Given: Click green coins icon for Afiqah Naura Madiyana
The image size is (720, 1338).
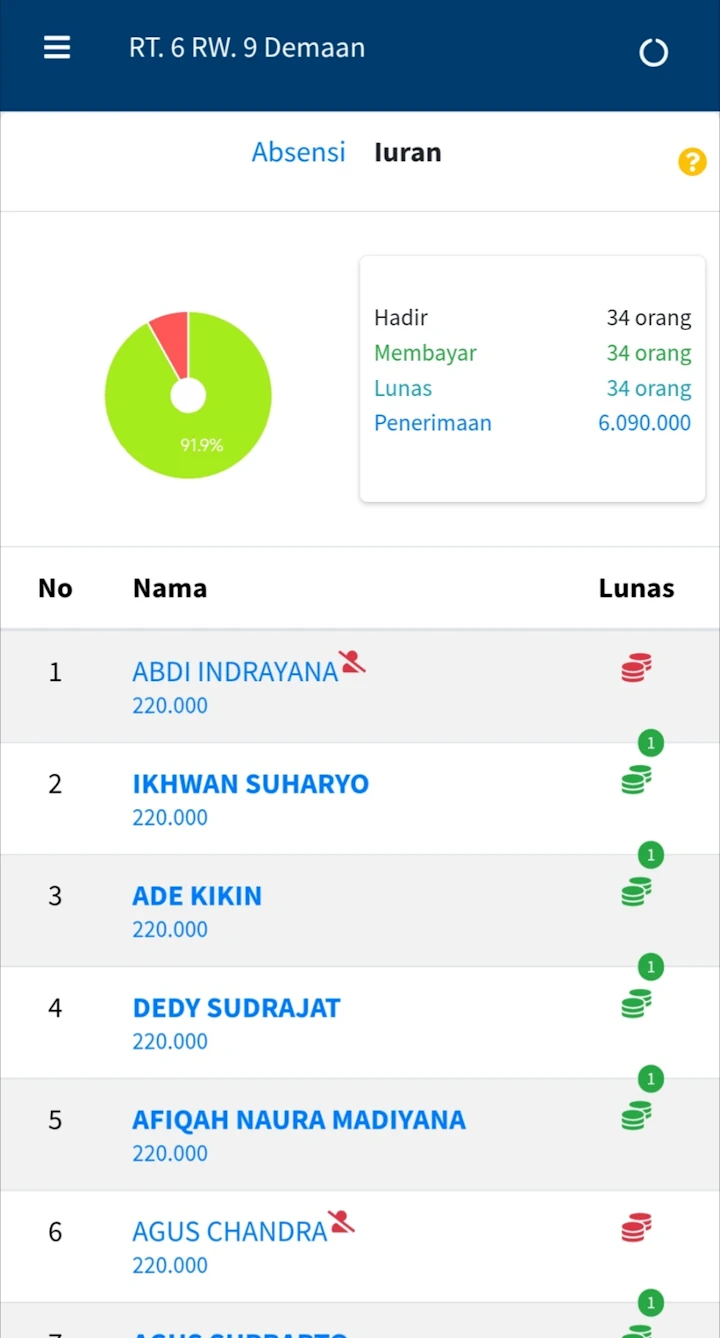Looking at the screenshot, I should pos(636,1116).
